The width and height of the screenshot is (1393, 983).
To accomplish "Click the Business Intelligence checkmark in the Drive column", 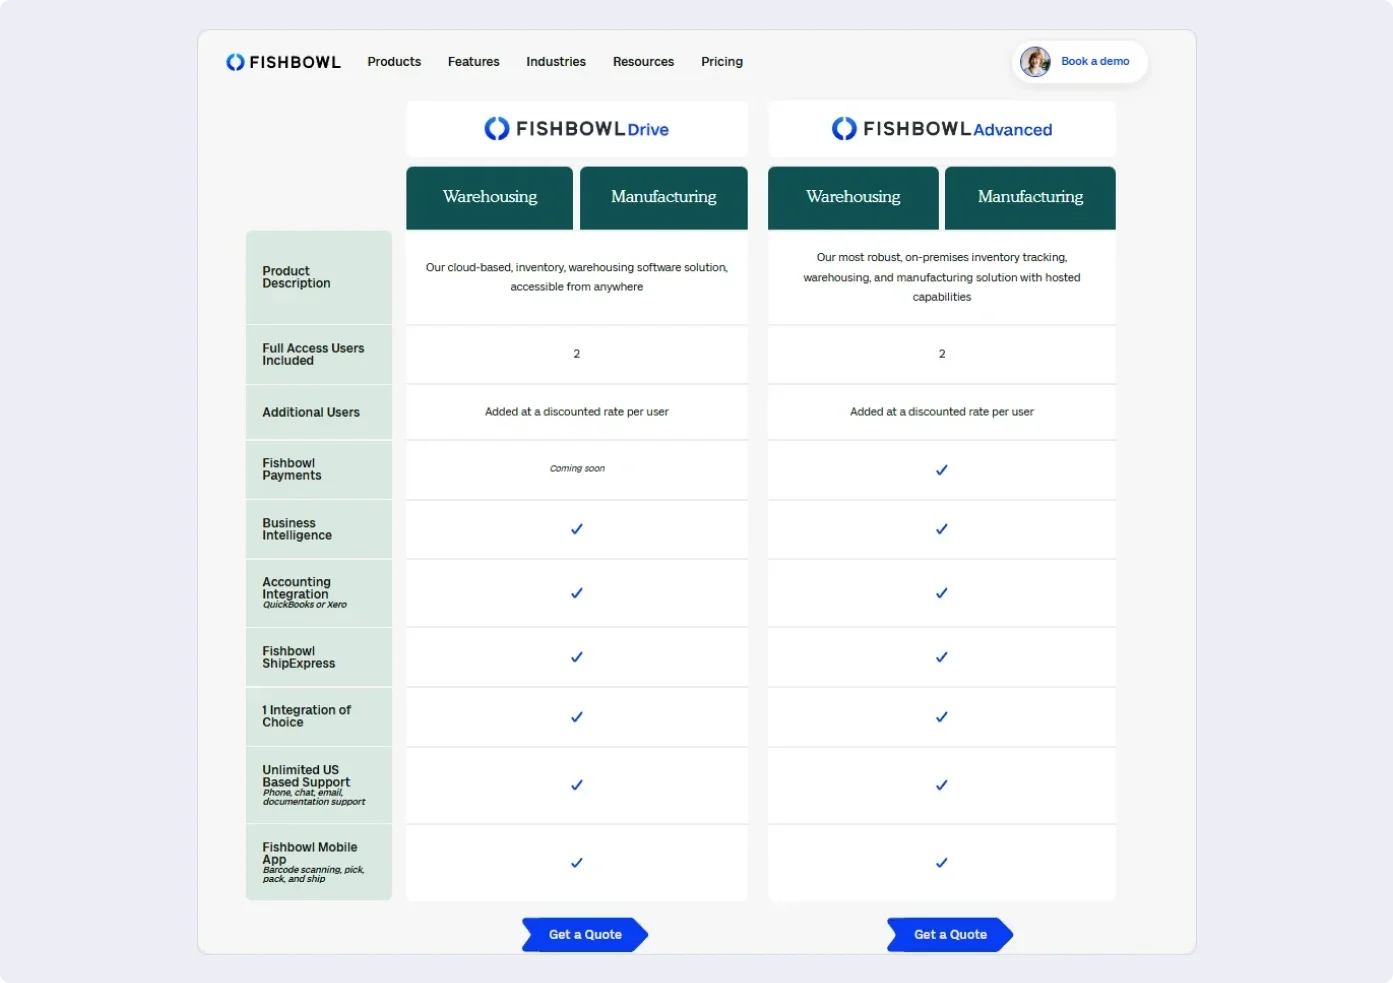I will click(577, 529).
